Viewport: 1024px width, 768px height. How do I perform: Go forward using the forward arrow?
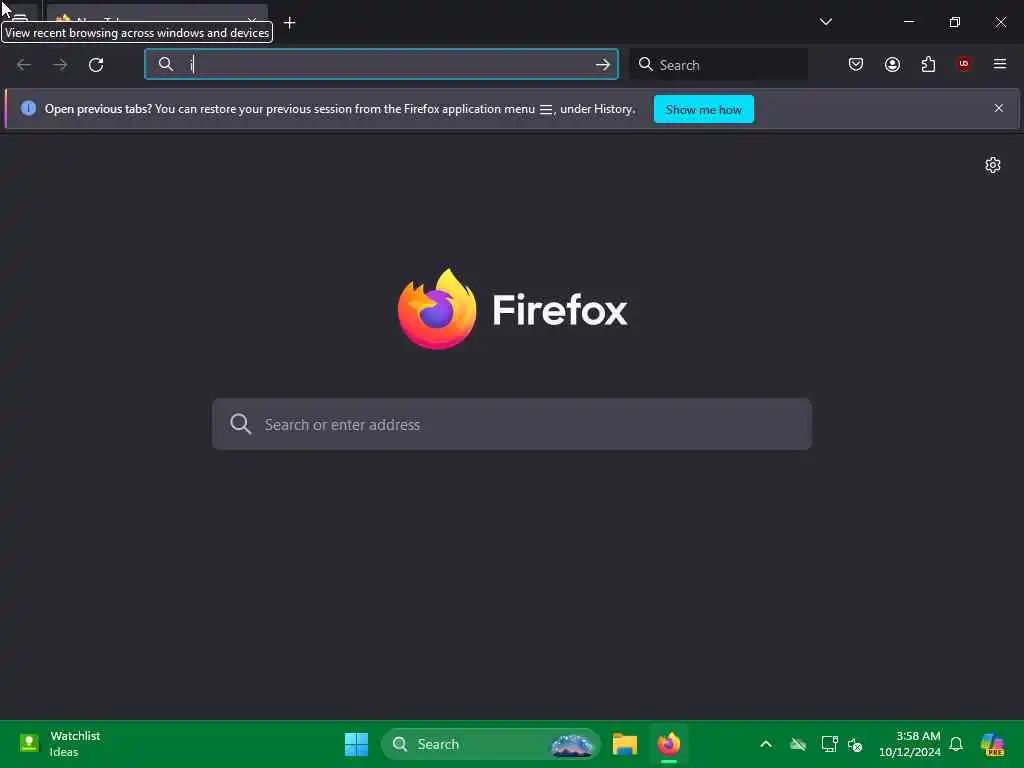59,65
